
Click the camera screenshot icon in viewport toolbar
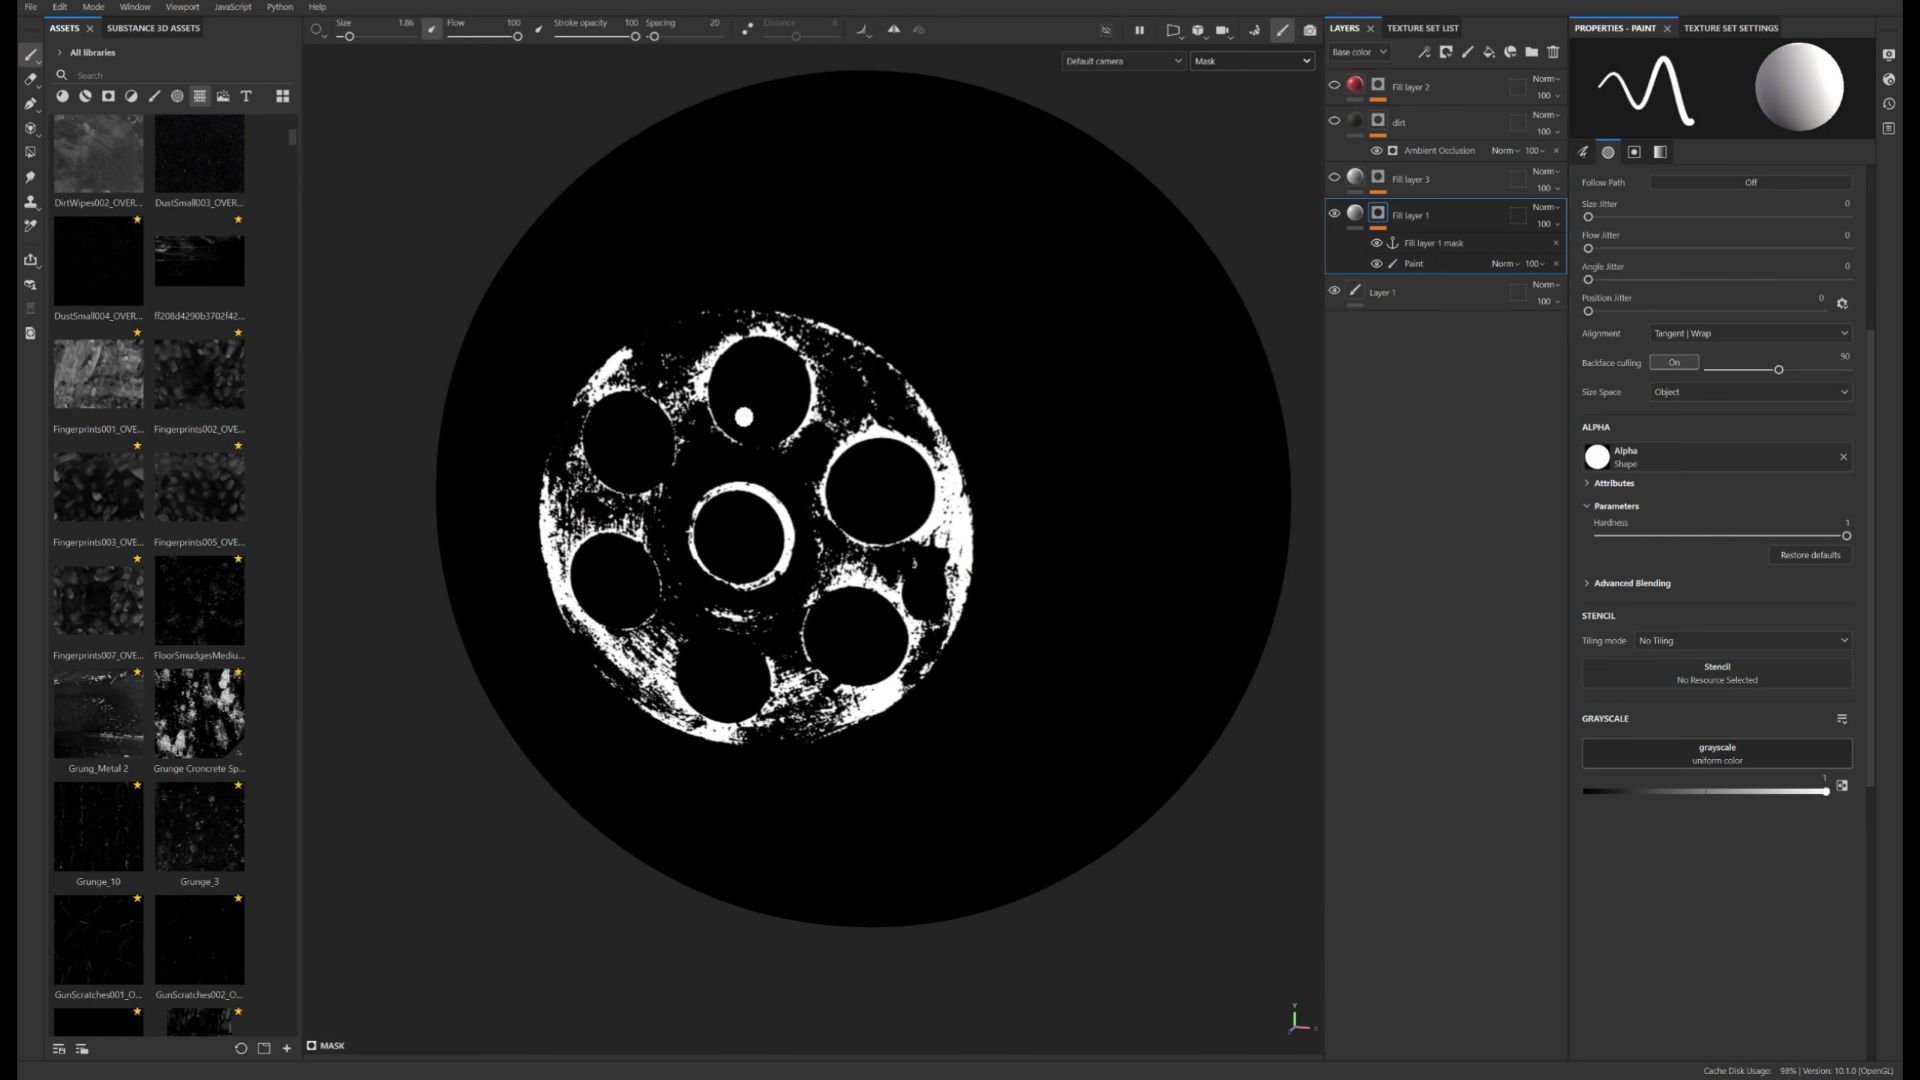click(x=1310, y=30)
